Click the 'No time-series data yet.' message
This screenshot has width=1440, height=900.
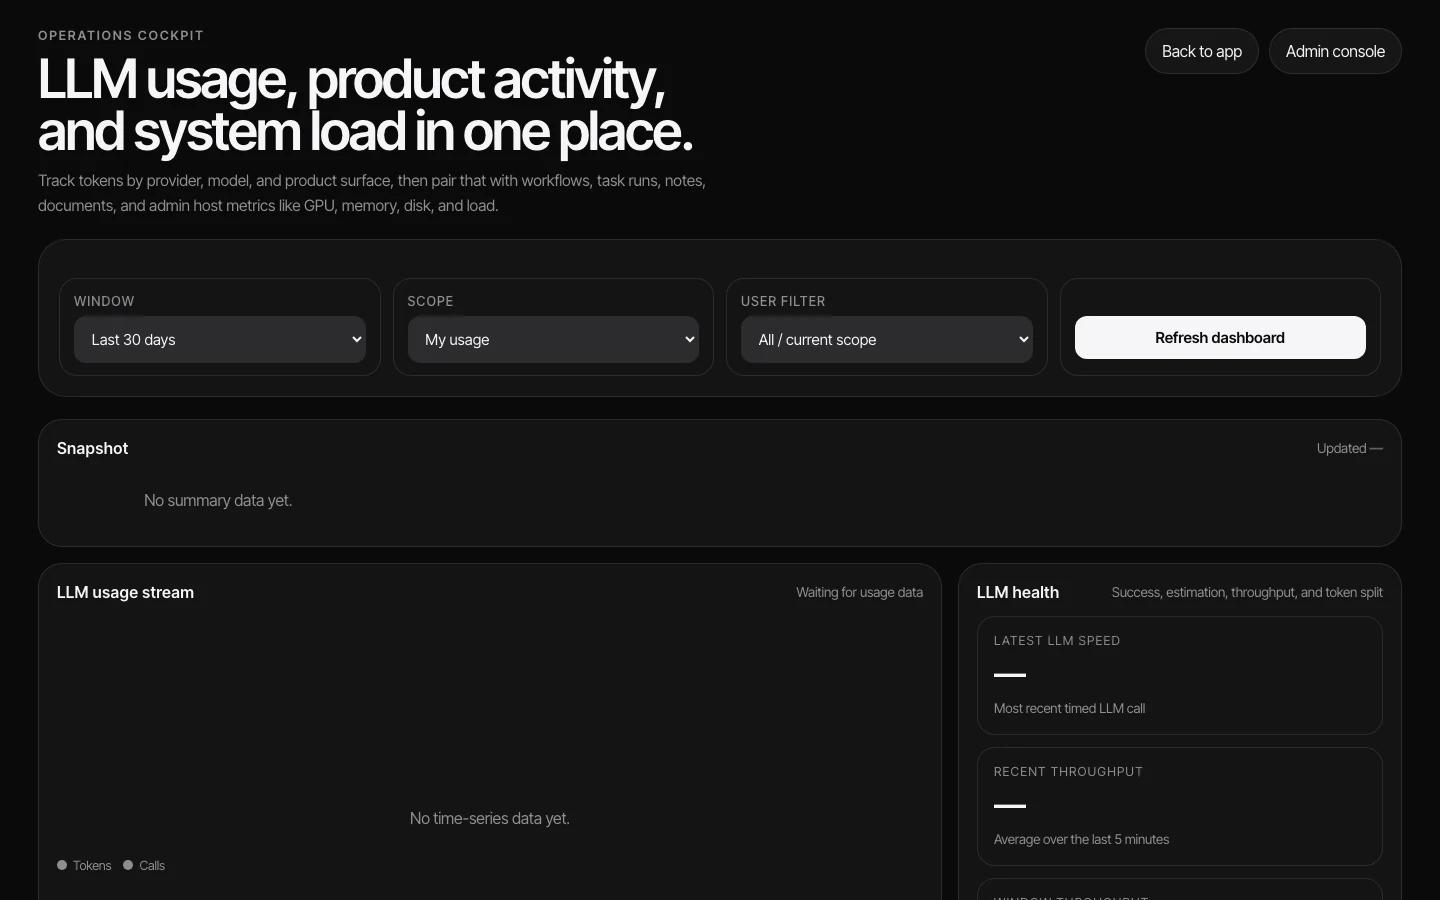pyautogui.click(x=490, y=818)
